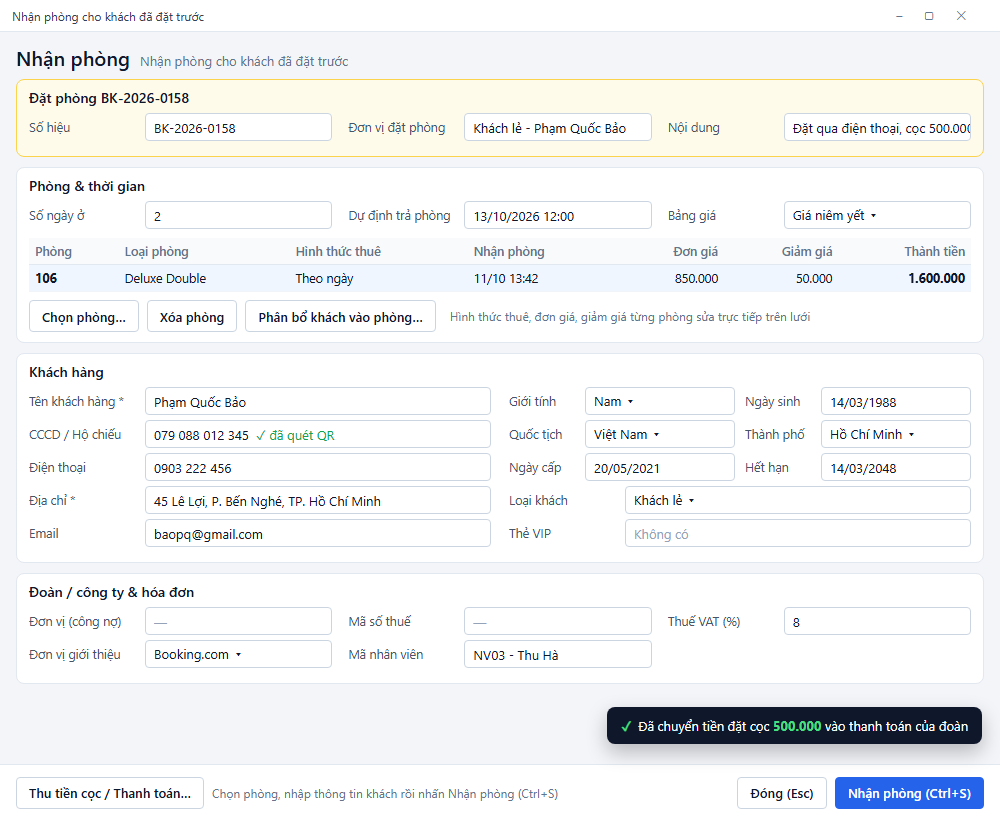Edit the Dự định trả phòng field
This screenshot has height=820, width=1000.
click(557, 216)
